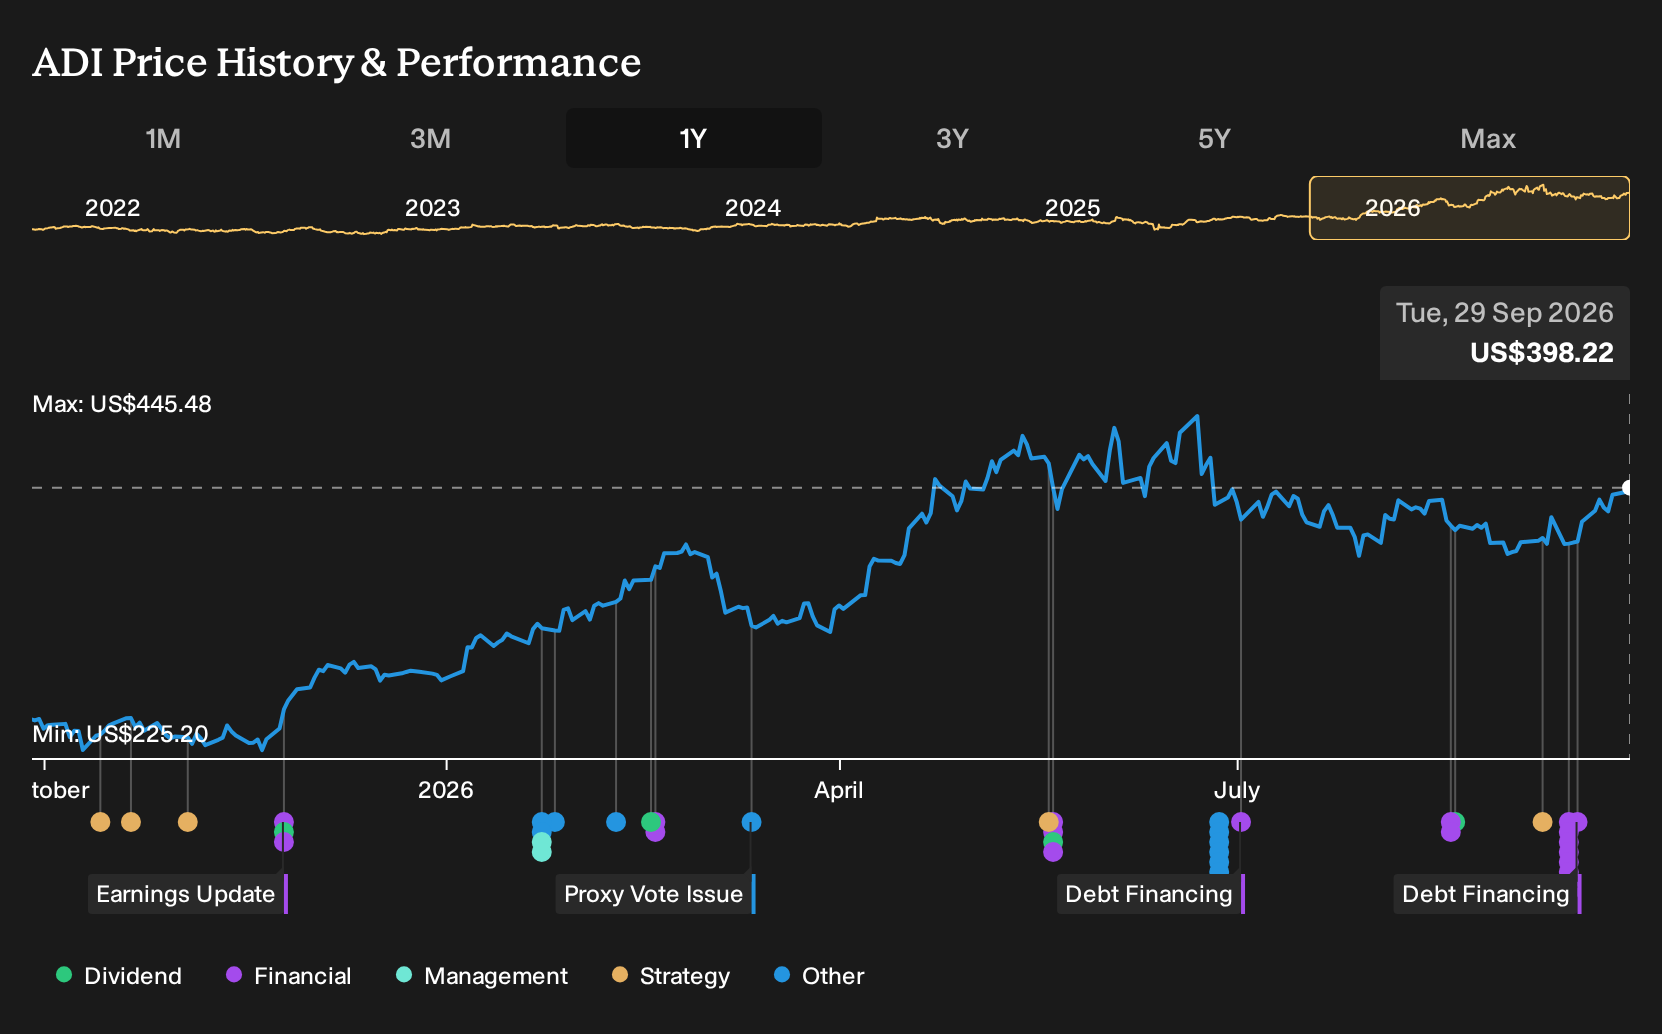The image size is (1662, 1034).
Task: Toggle the Financial legend filter
Action: click(x=288, y=976)
